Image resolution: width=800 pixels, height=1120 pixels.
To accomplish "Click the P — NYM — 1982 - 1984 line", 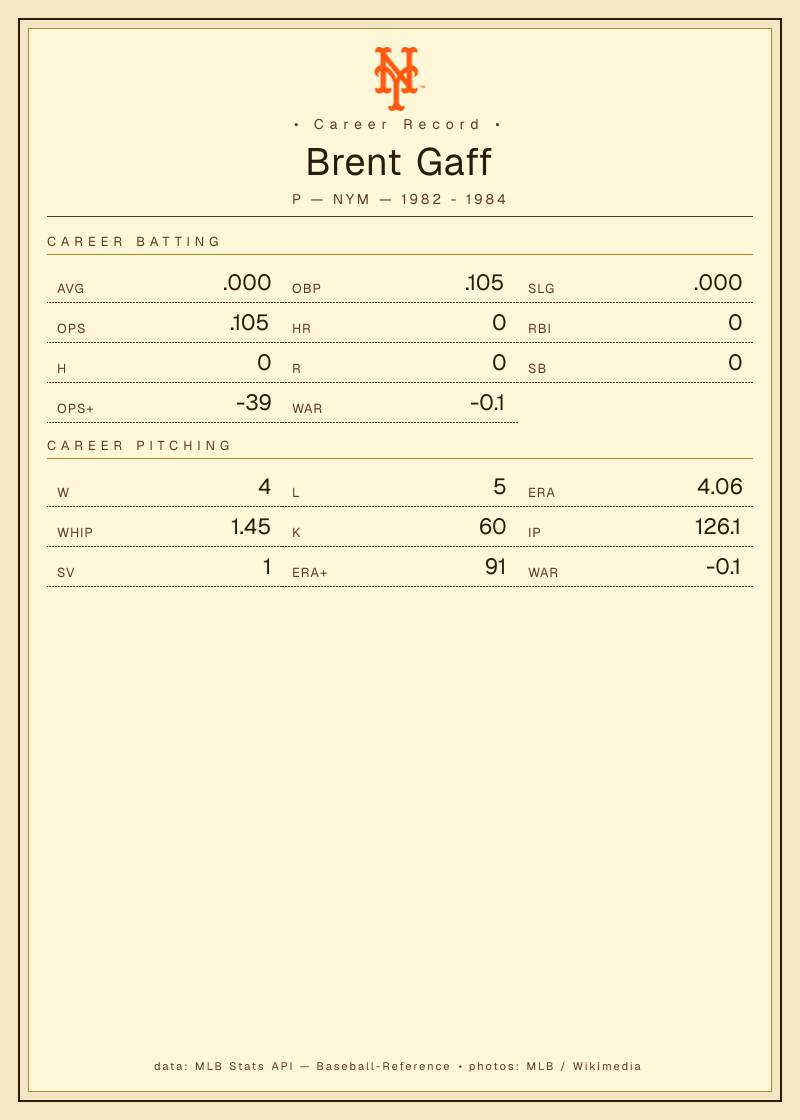I will point(399,199).
